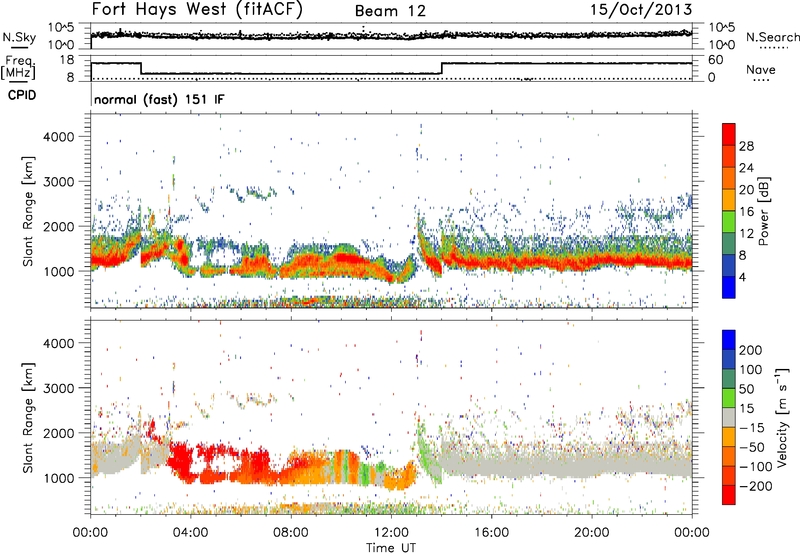Click the 'Freq. [MHz]' label
Viewport: 800px width, 554px height.
18,67
